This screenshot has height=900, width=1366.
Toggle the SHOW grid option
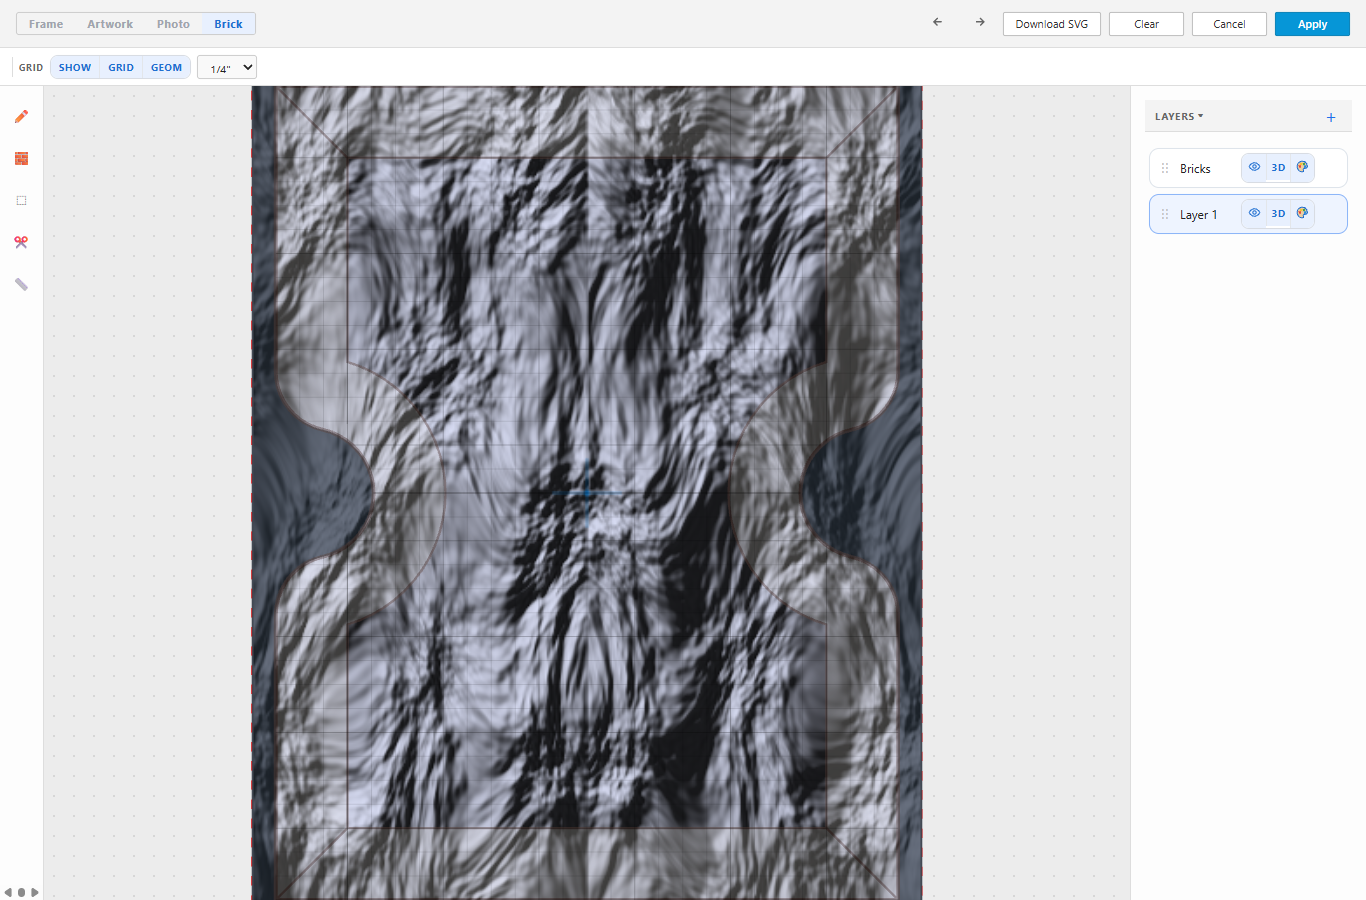pyautogui.click(x=75, y=67)
